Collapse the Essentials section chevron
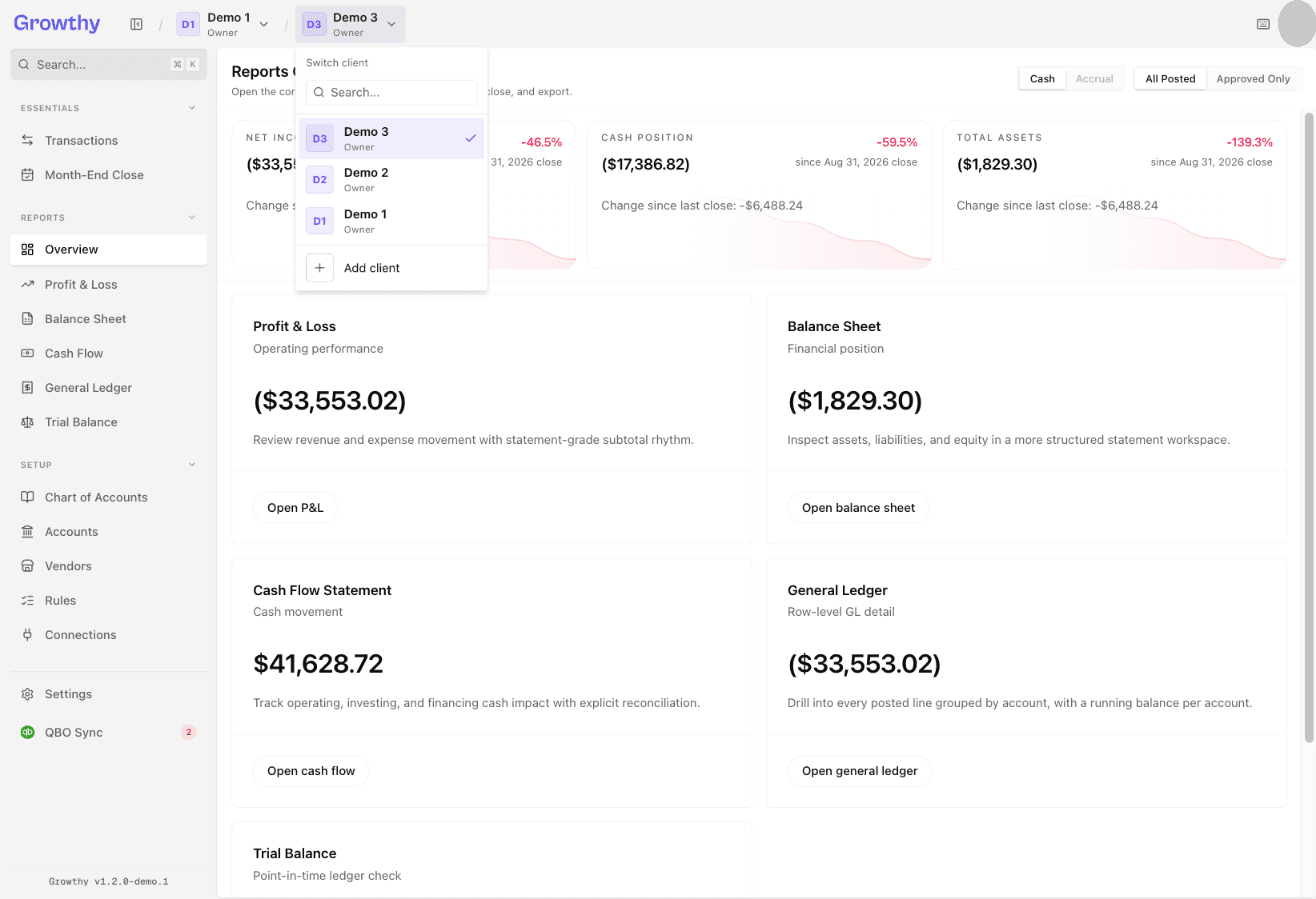 pyautogui.click(x=193, y=108)
